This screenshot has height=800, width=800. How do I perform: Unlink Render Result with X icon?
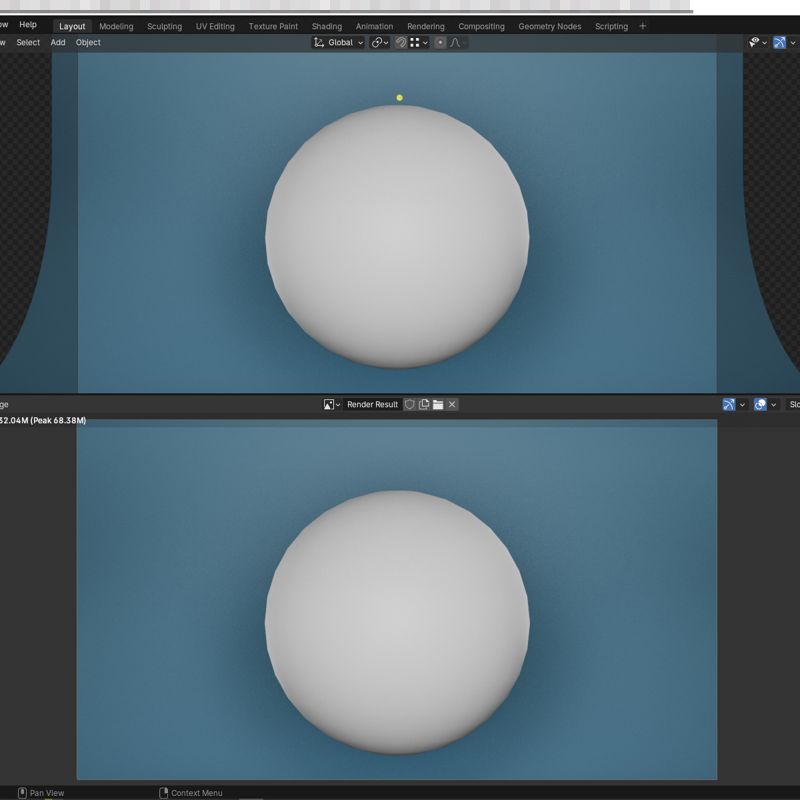coord(452,405)
